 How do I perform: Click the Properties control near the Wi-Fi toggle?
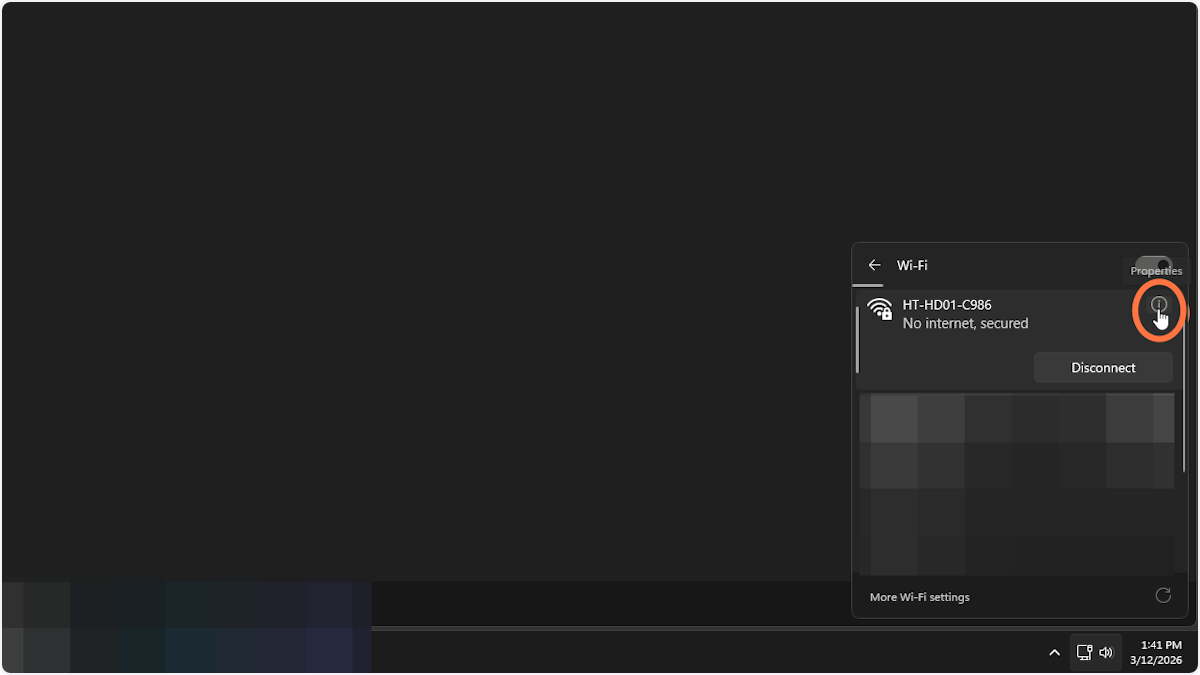point(1156,270)
